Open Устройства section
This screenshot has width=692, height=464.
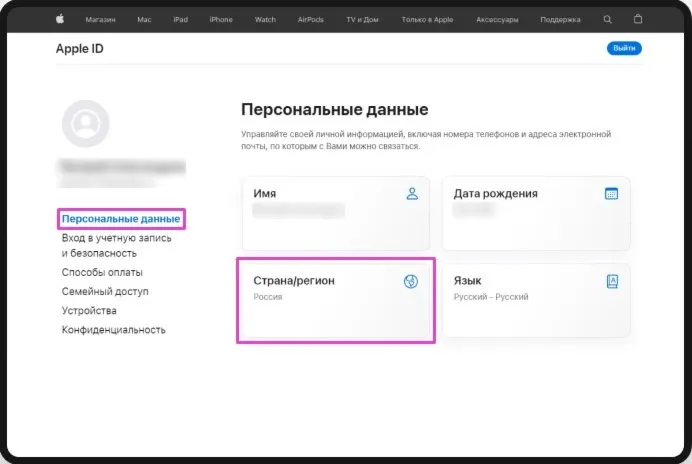coord(89,311)
